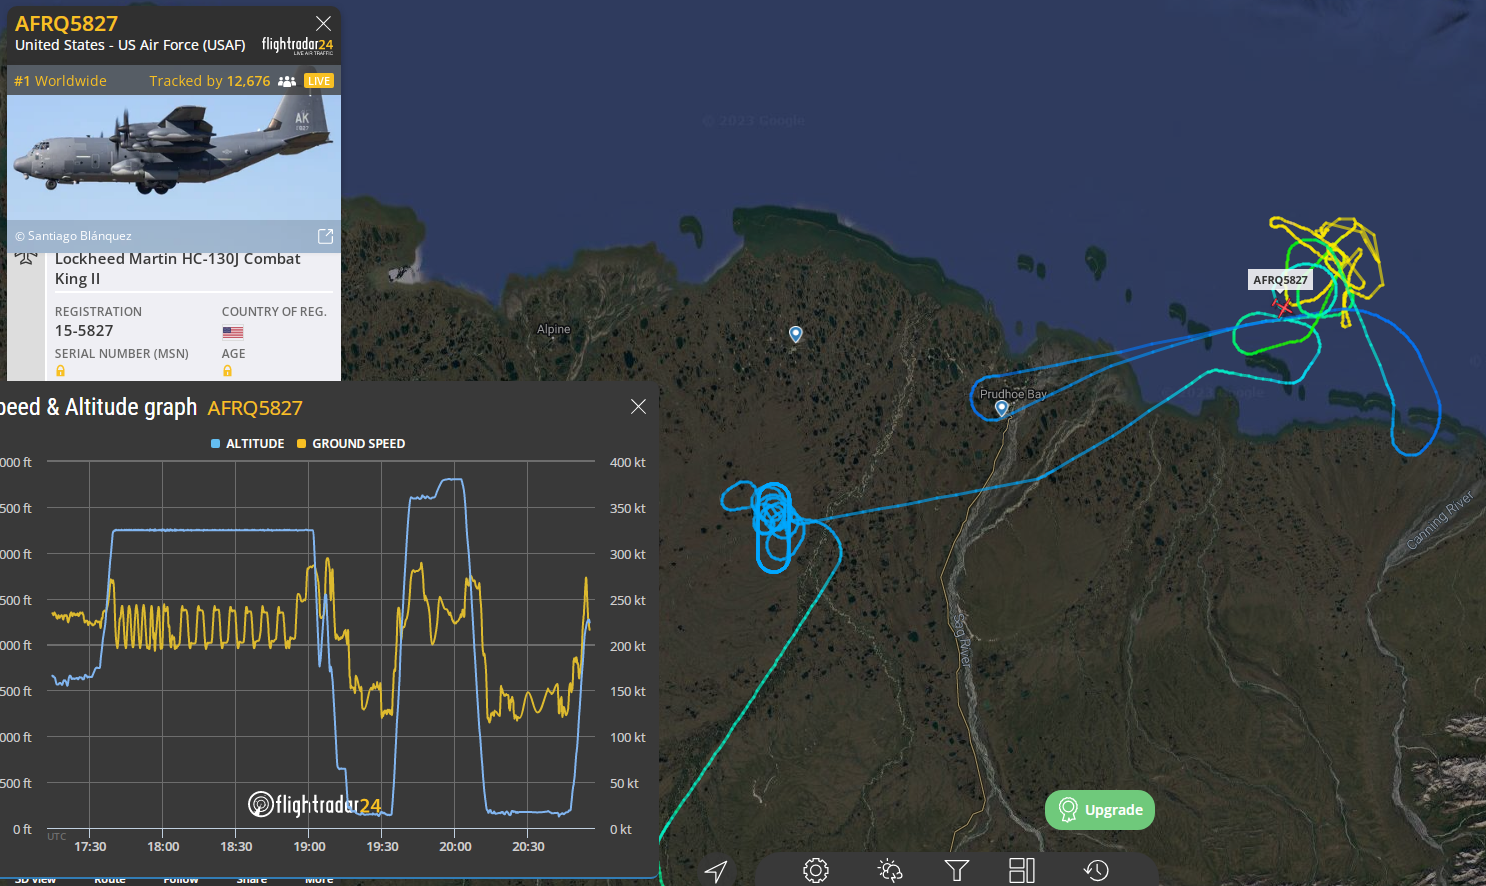Click the 19:00 time label on graph axis
Image resolution: width=1486 pixels, height=886 pixels.
coord(309,847)
